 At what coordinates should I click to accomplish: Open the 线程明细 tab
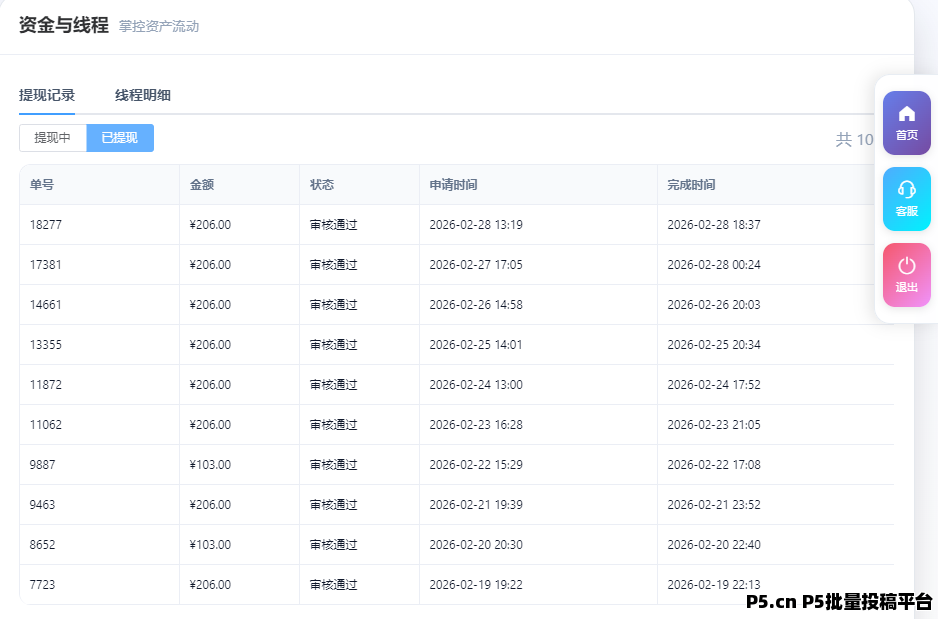point(142,96)
